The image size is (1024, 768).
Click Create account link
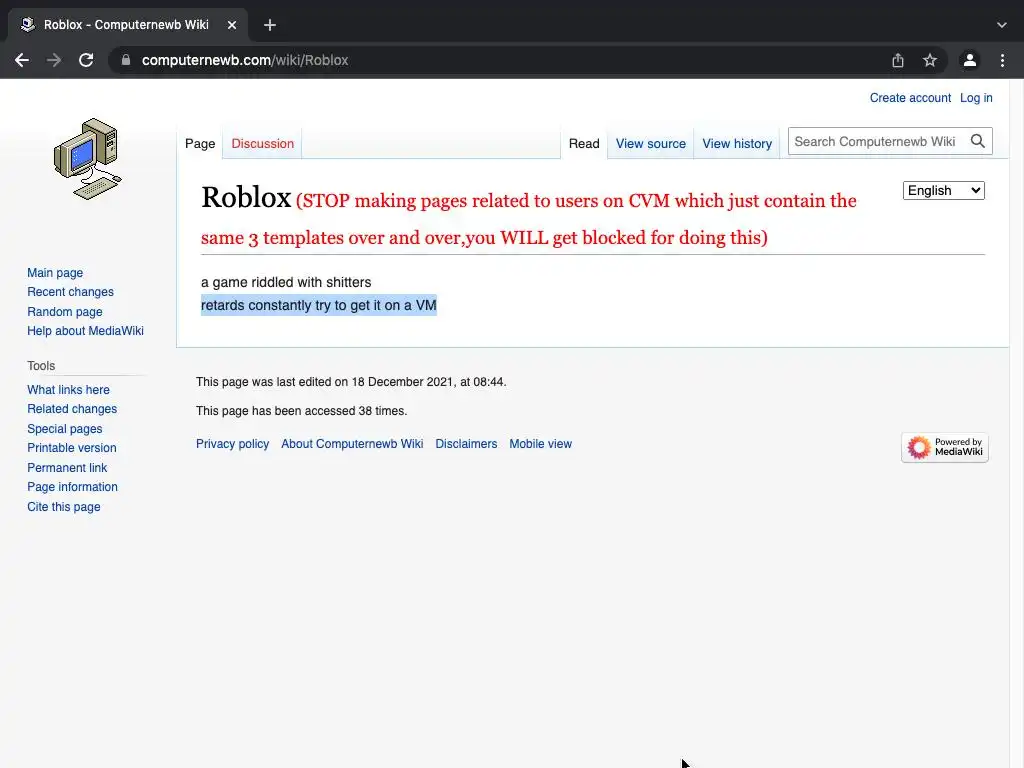pyautogui.click(x=910, y=98)
